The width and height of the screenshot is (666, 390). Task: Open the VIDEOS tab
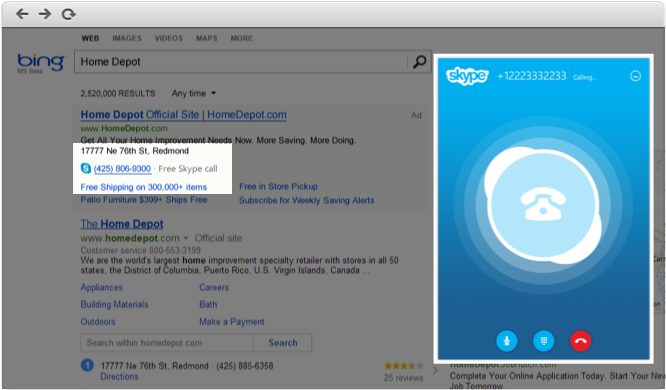[169, 38]
